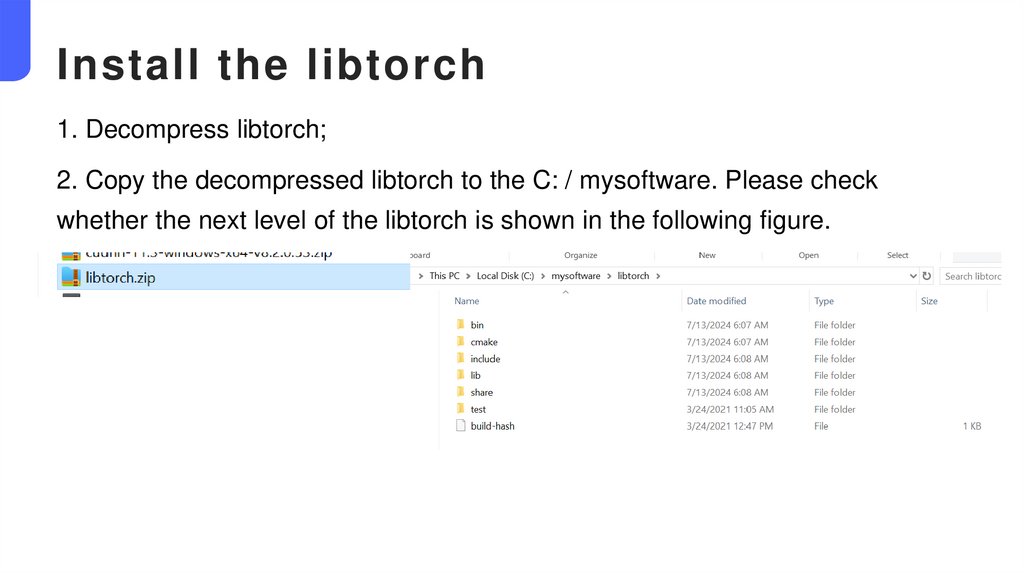The image size is (1024, 574).
Task: Select the libtorch.zip file entry
Action: point(120,278)
